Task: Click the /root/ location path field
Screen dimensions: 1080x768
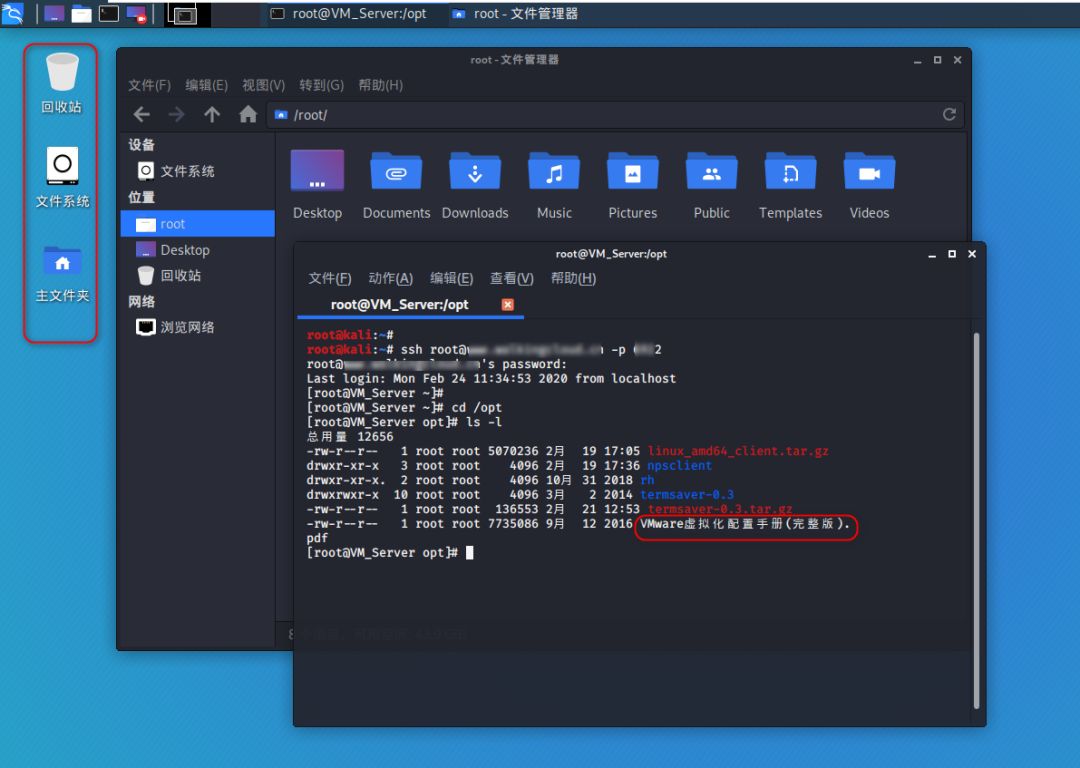Action: click(605, 115)
